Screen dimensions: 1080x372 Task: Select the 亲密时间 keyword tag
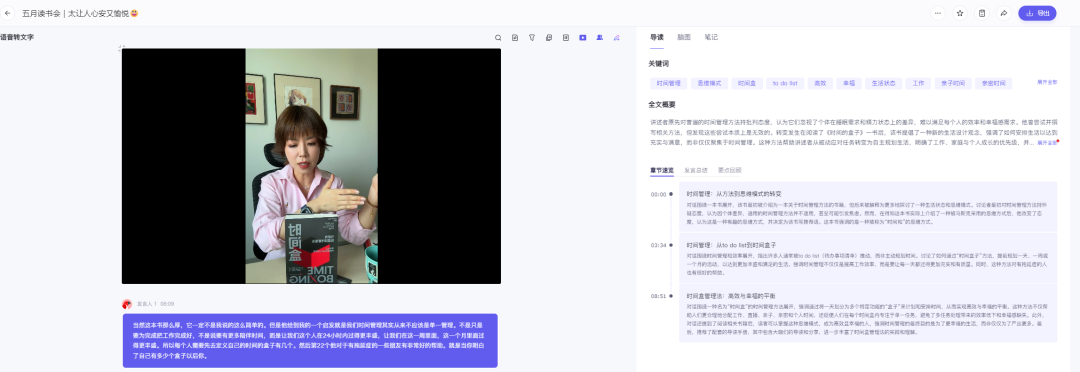point(993,83)
